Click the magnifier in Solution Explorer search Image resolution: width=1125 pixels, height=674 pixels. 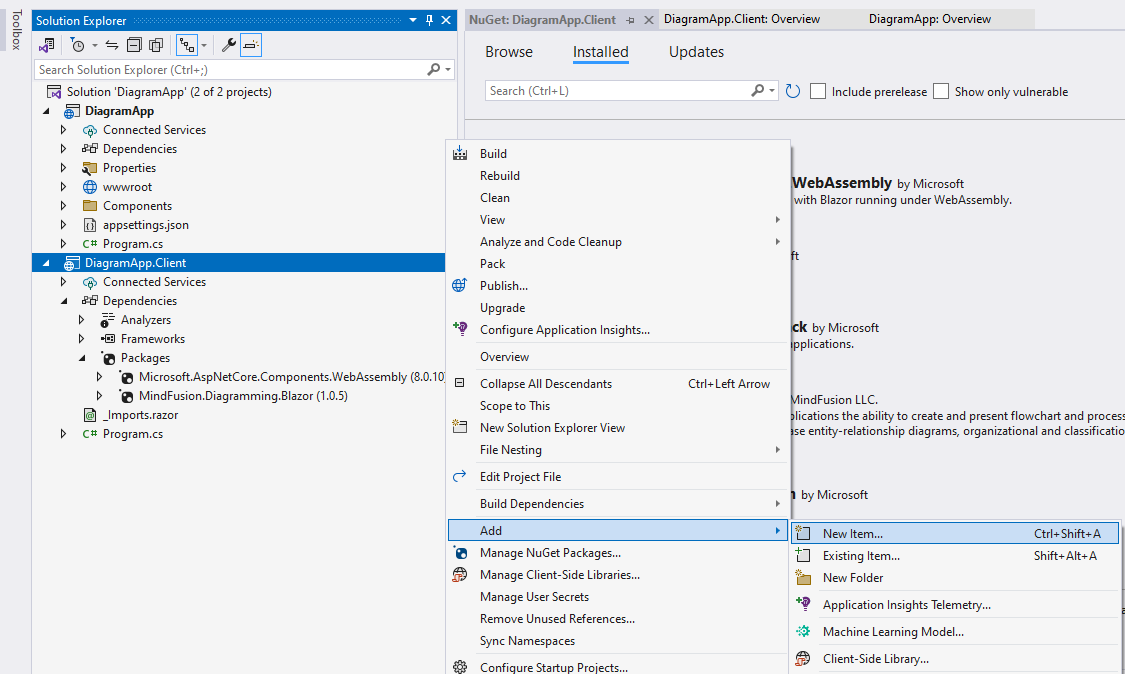(433, 69)
